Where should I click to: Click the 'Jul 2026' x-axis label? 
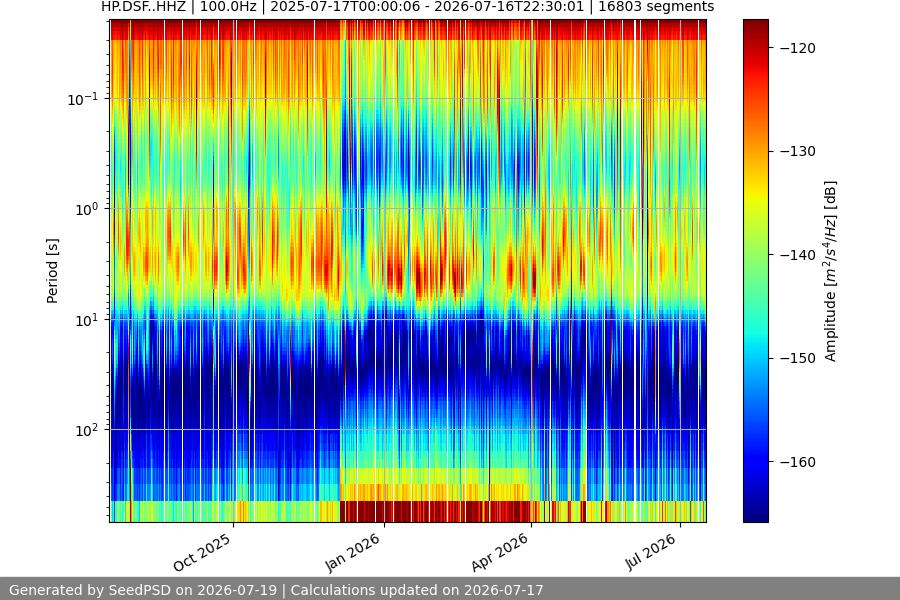tap(651, 552)
